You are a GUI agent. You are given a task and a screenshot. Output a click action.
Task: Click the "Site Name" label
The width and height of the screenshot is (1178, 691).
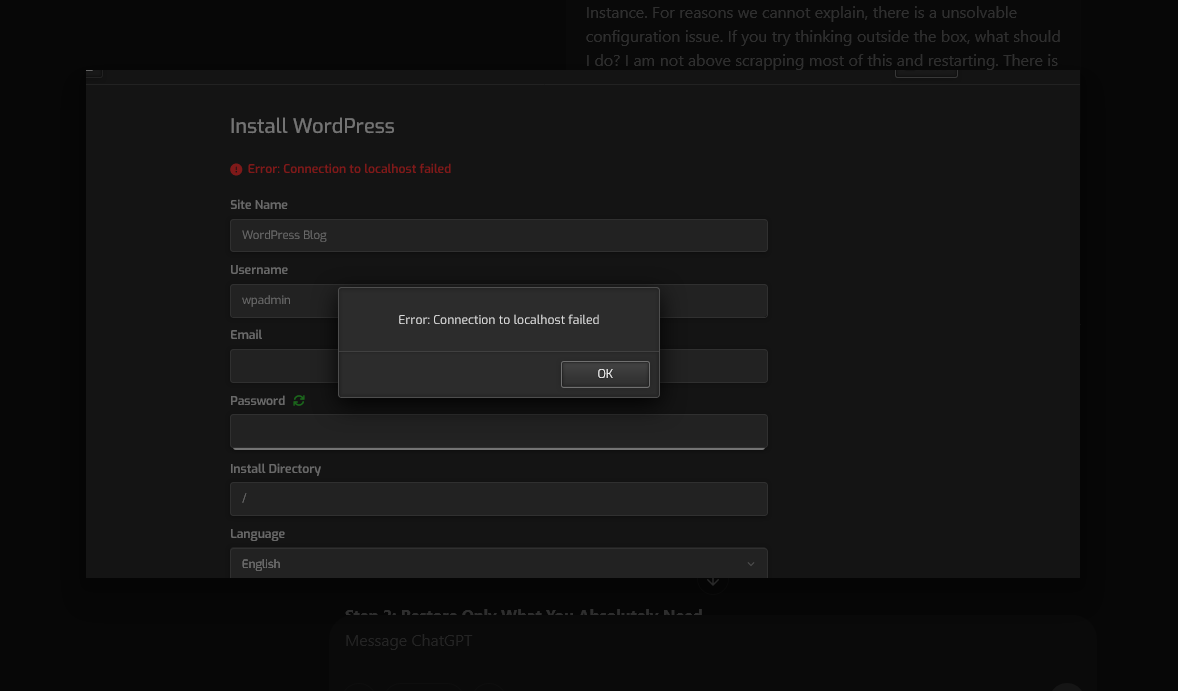coord(258,204)
